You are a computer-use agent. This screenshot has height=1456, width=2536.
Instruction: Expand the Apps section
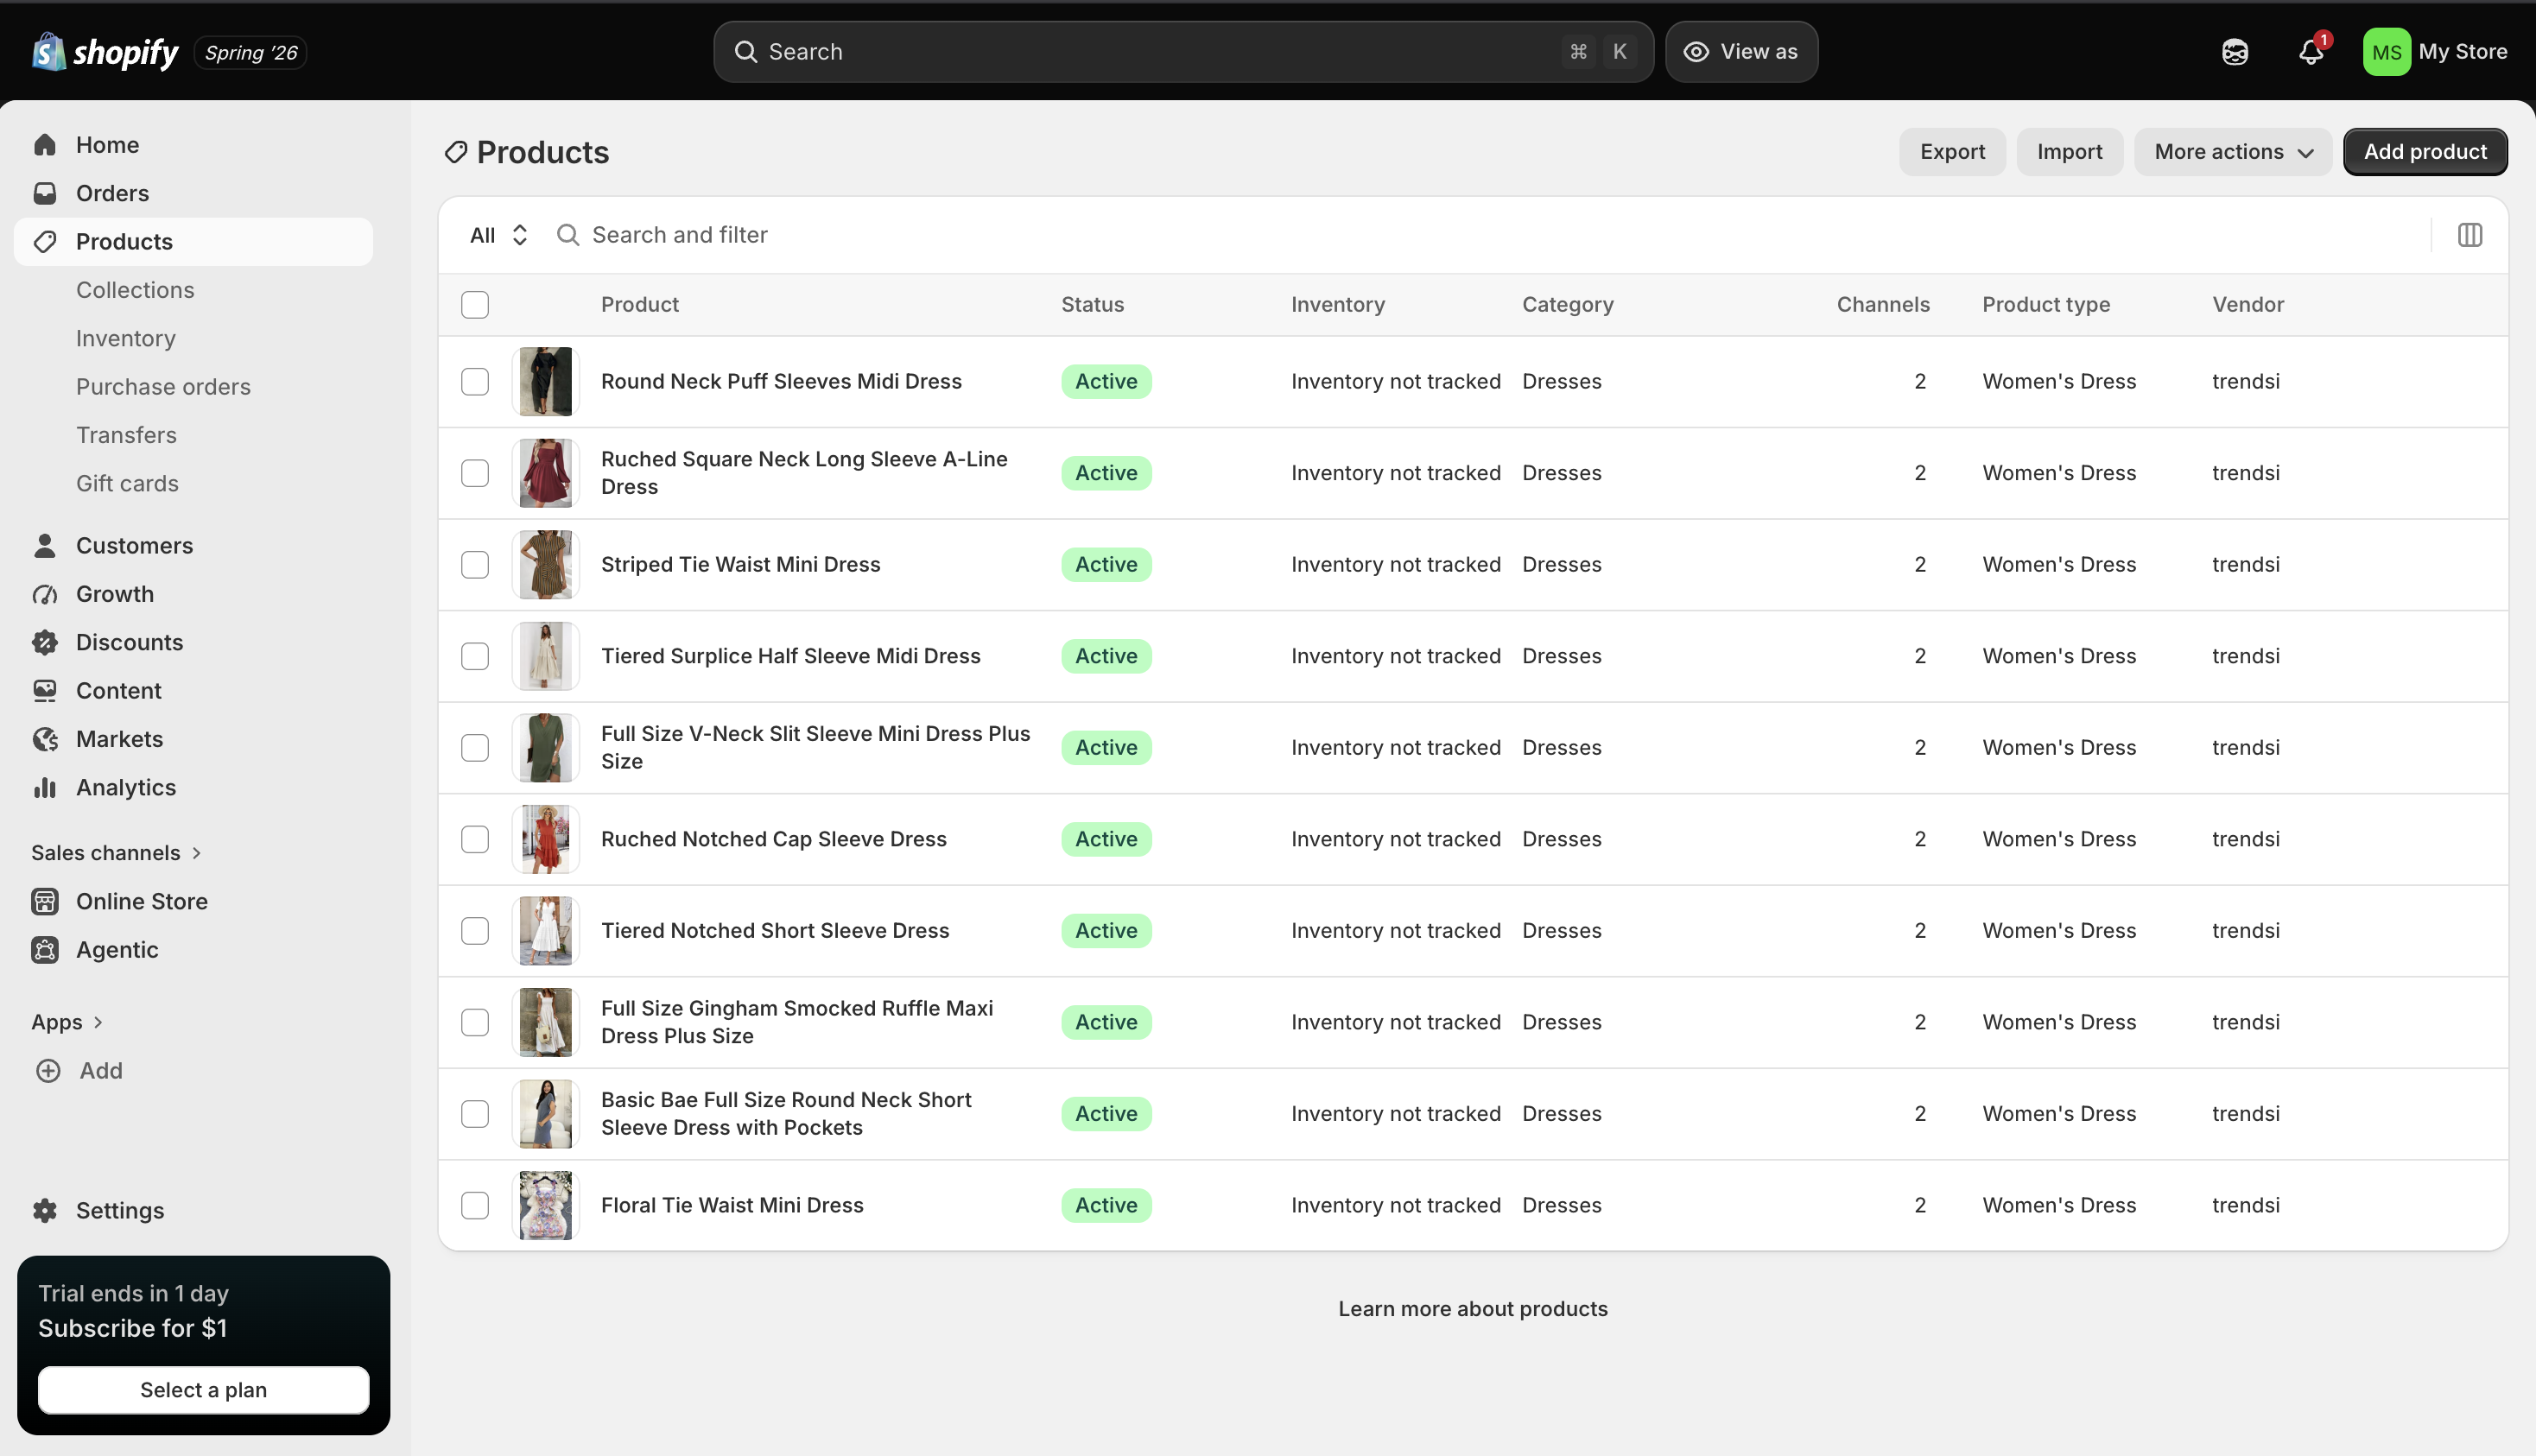point(67,1021)
